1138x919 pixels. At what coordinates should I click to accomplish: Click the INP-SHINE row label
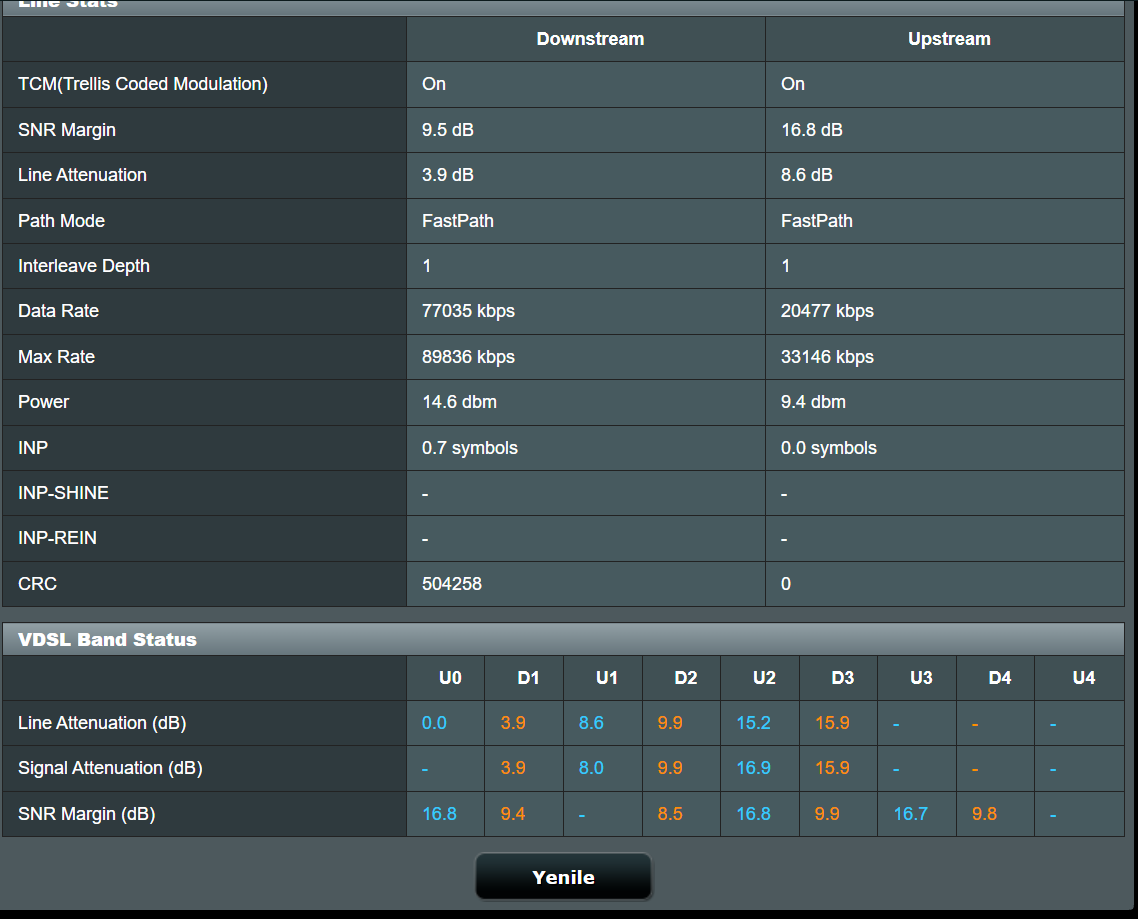pyautogui.click(x=63, y=492)
